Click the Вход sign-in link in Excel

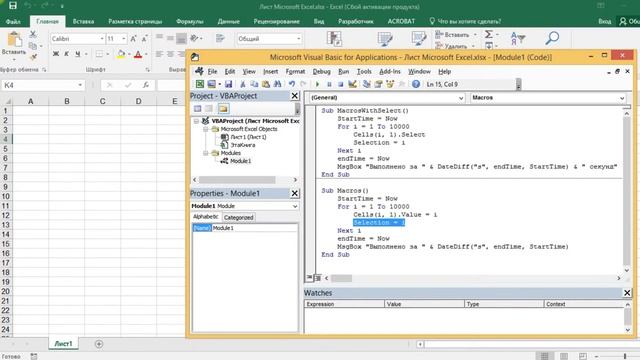604,21
